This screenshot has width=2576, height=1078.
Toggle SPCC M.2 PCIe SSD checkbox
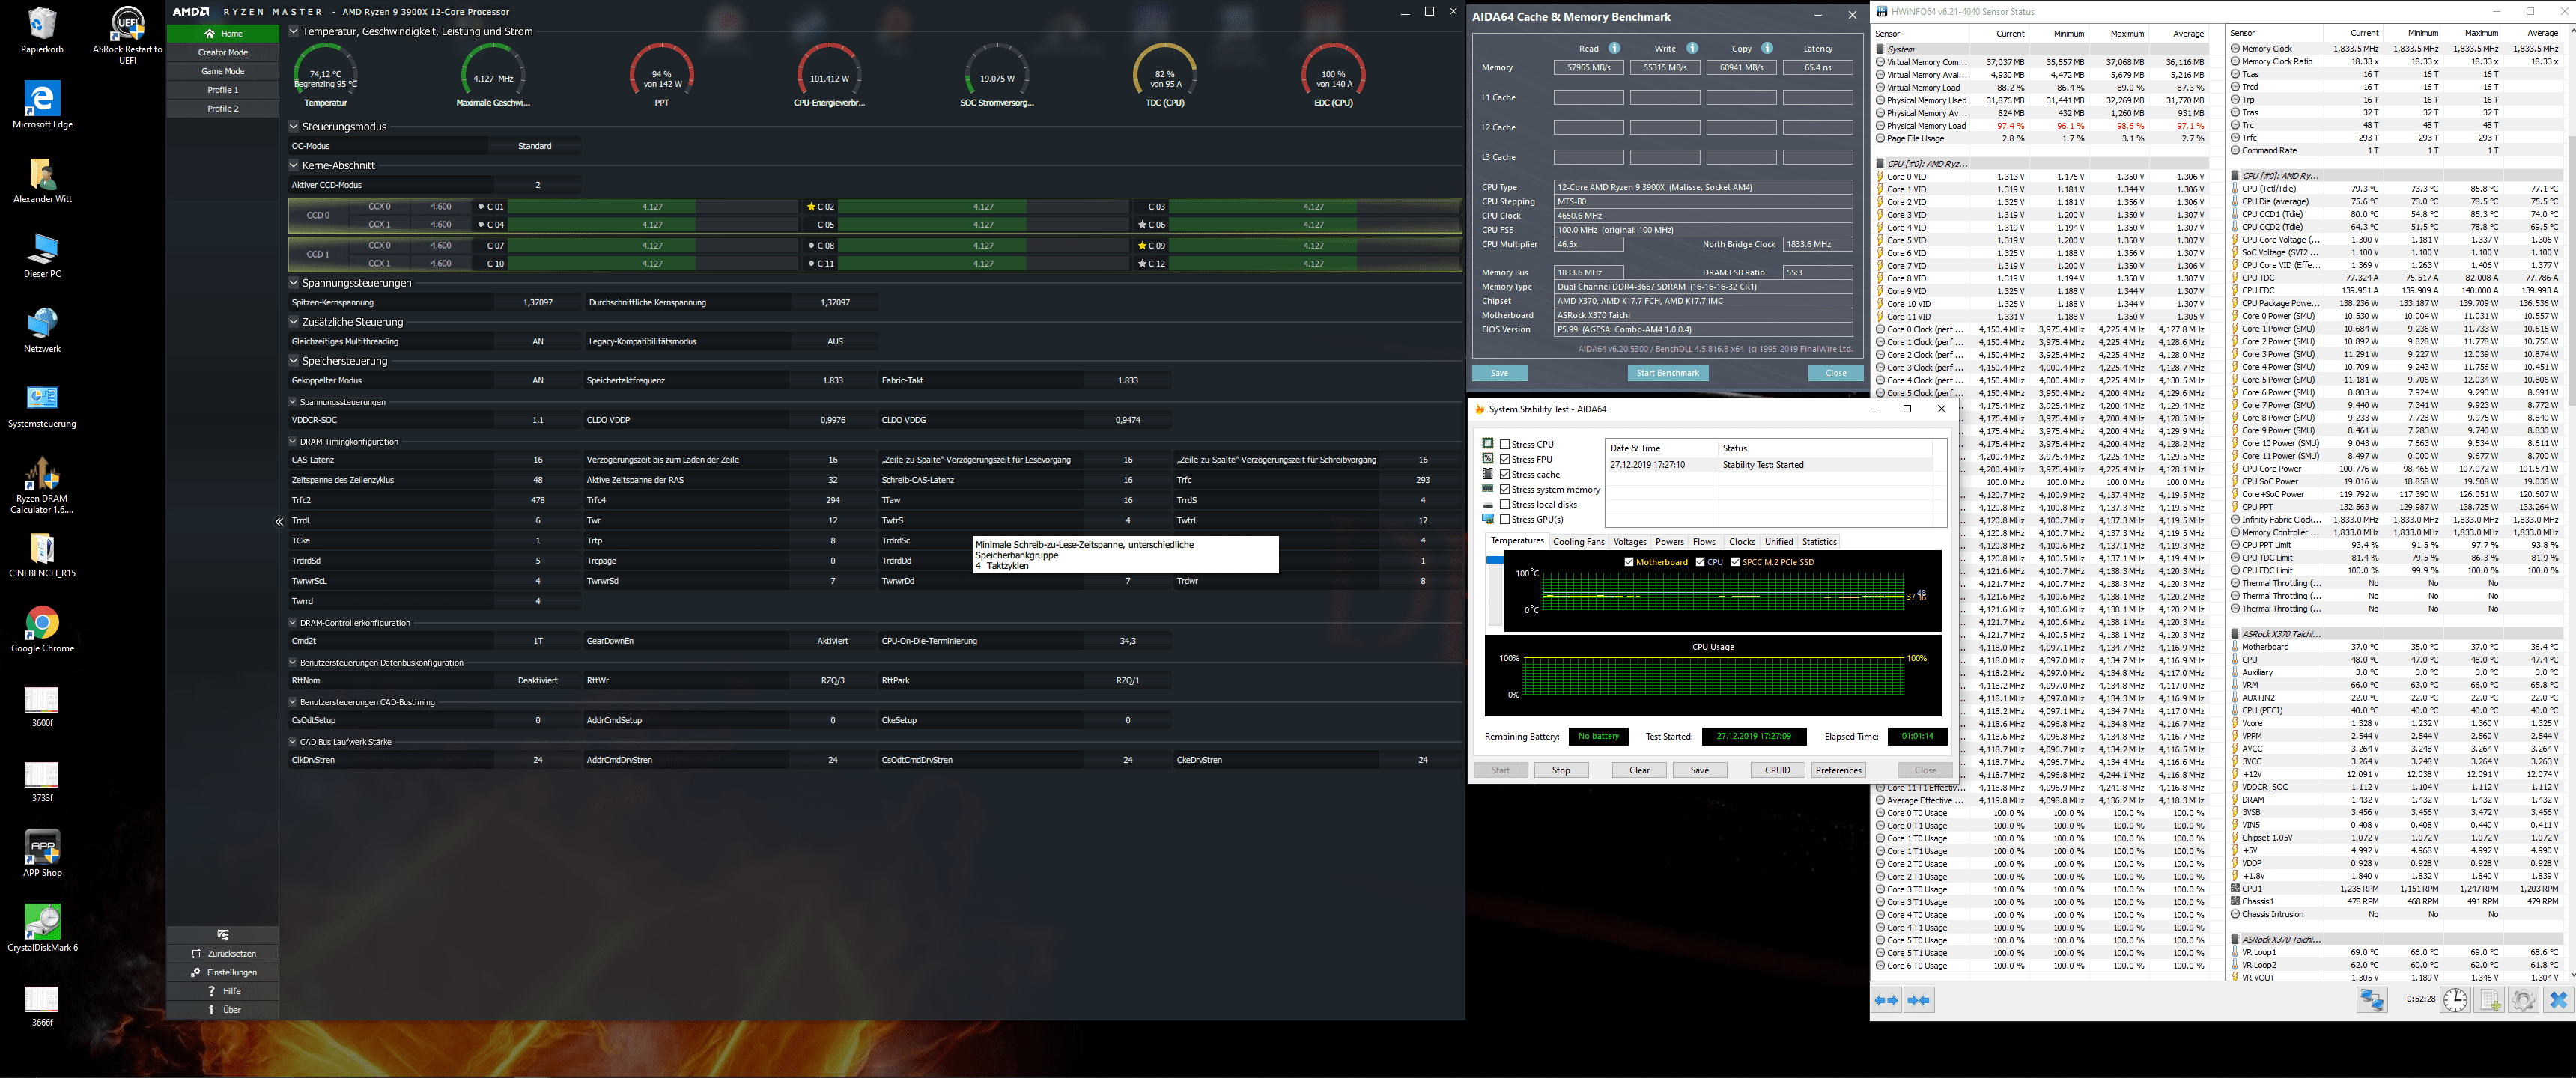(x=1735, y=562)
